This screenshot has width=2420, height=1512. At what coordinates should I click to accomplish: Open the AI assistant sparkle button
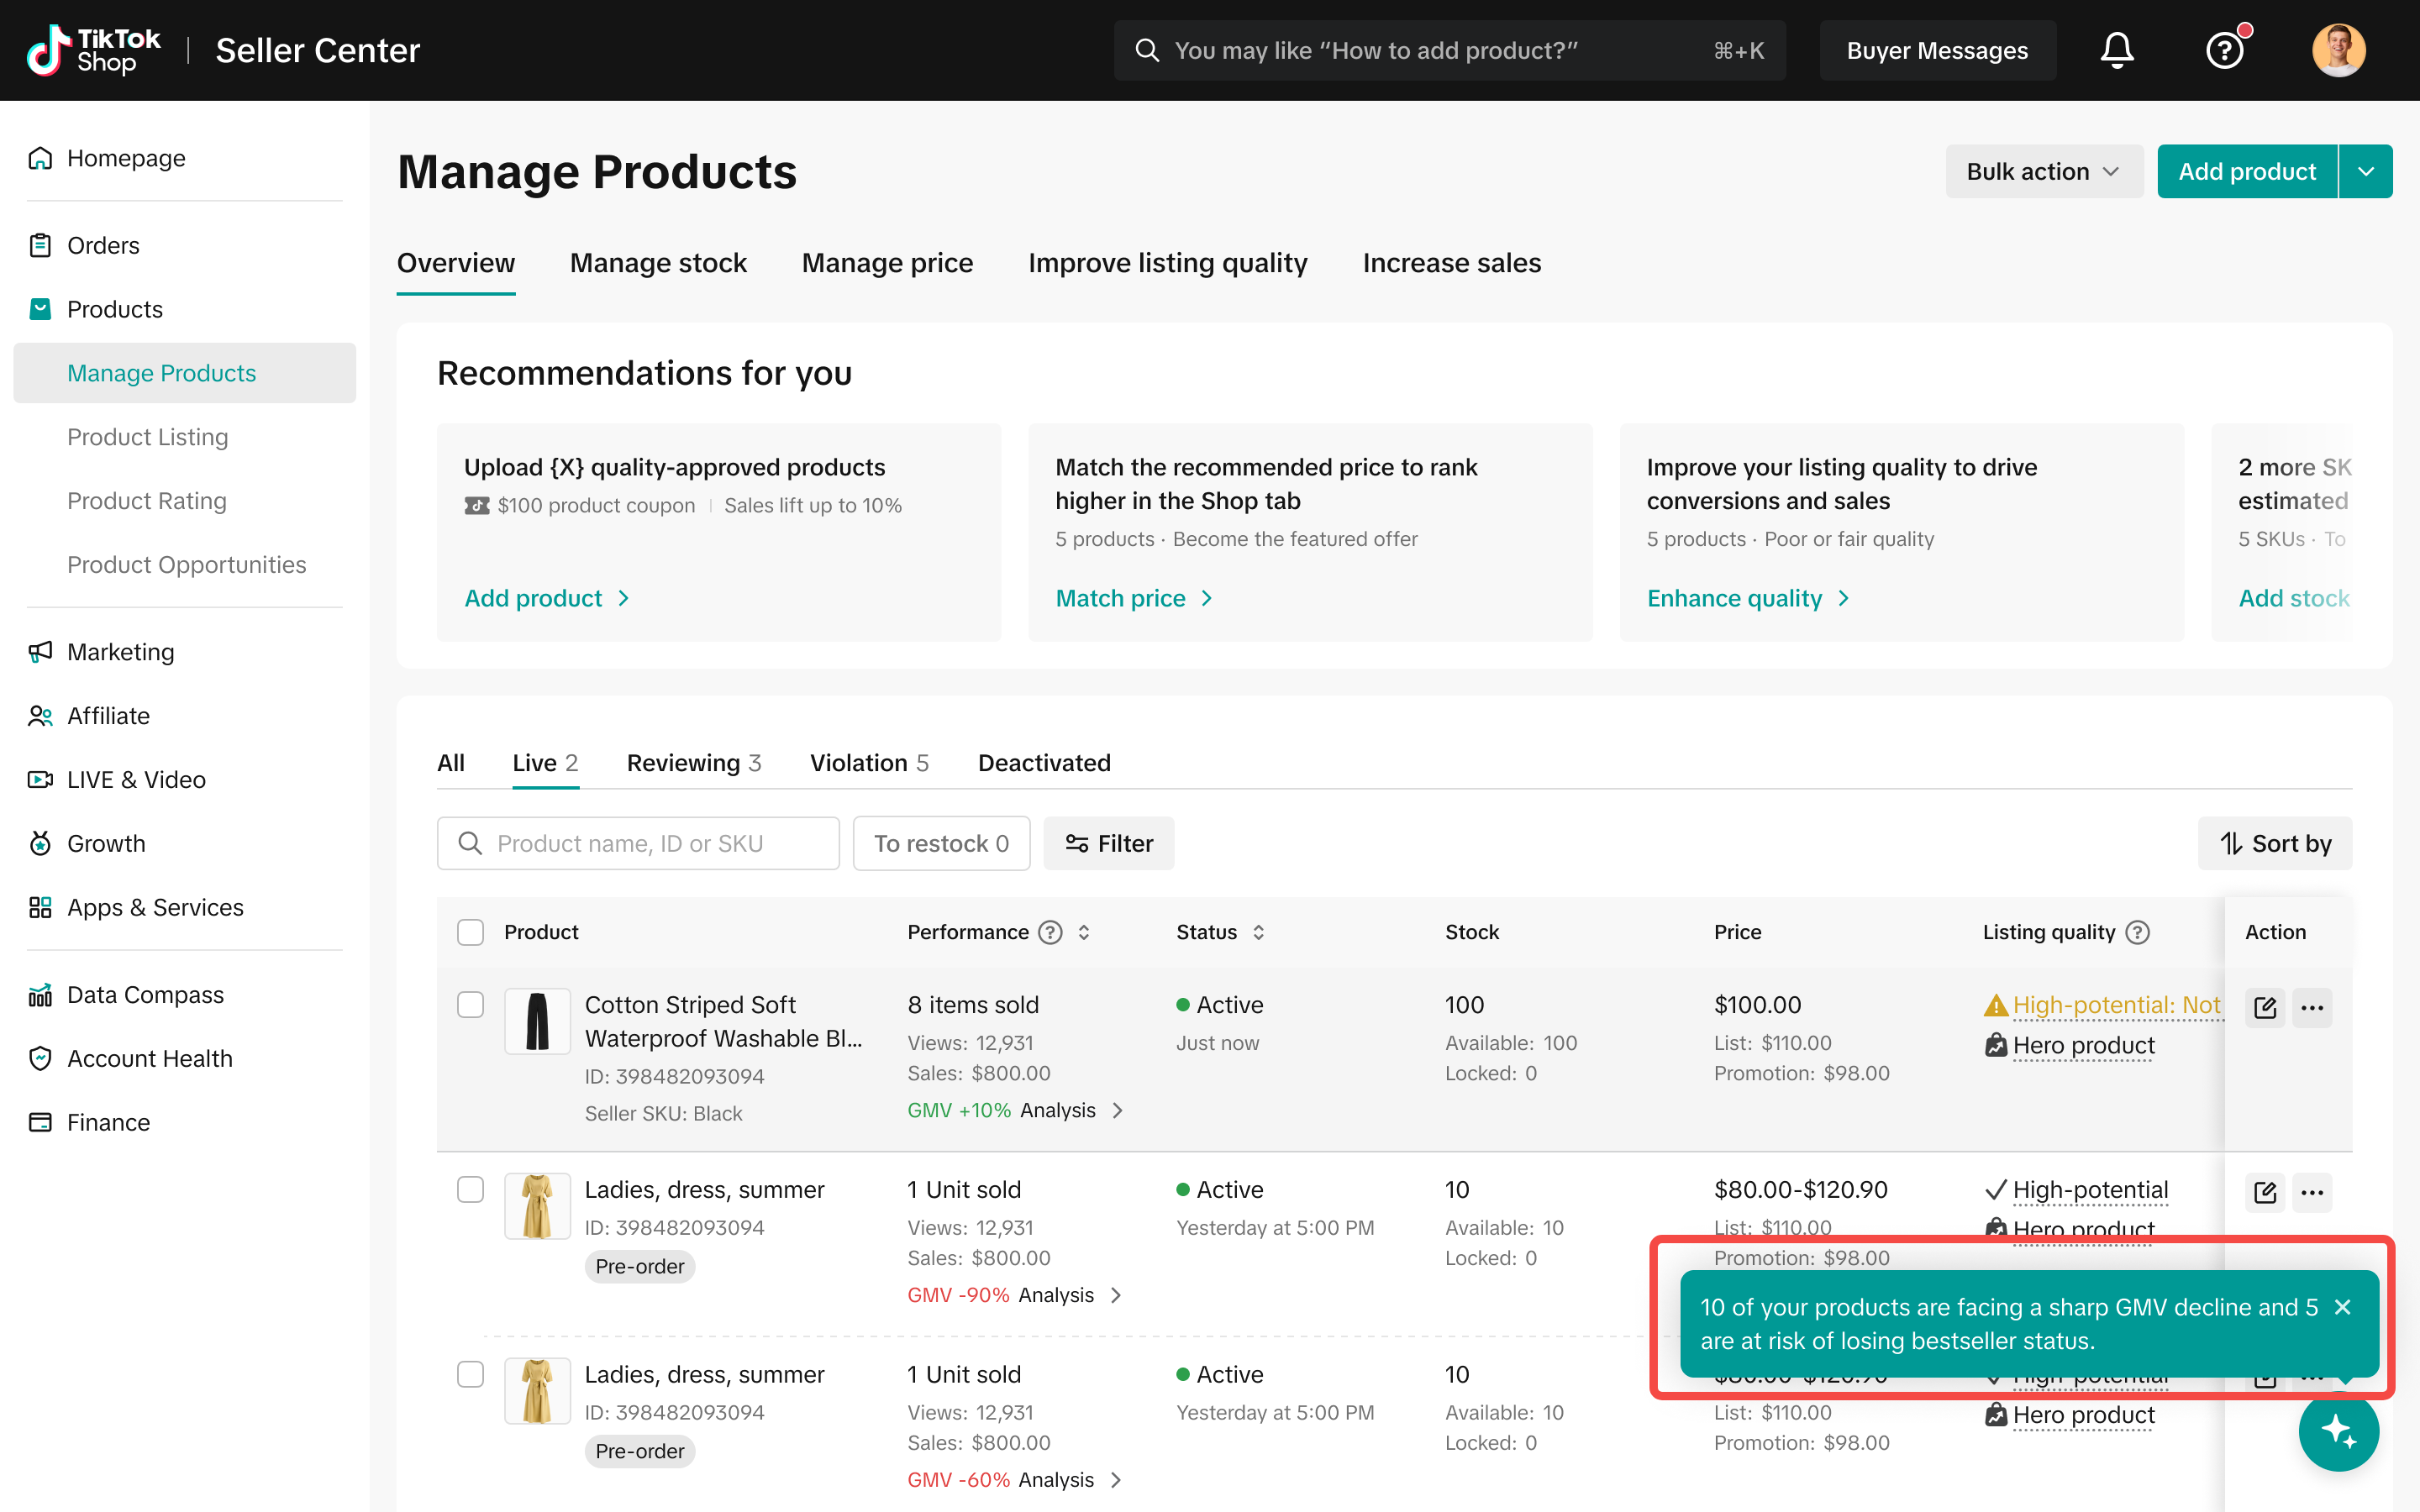coord(2338,1431)
